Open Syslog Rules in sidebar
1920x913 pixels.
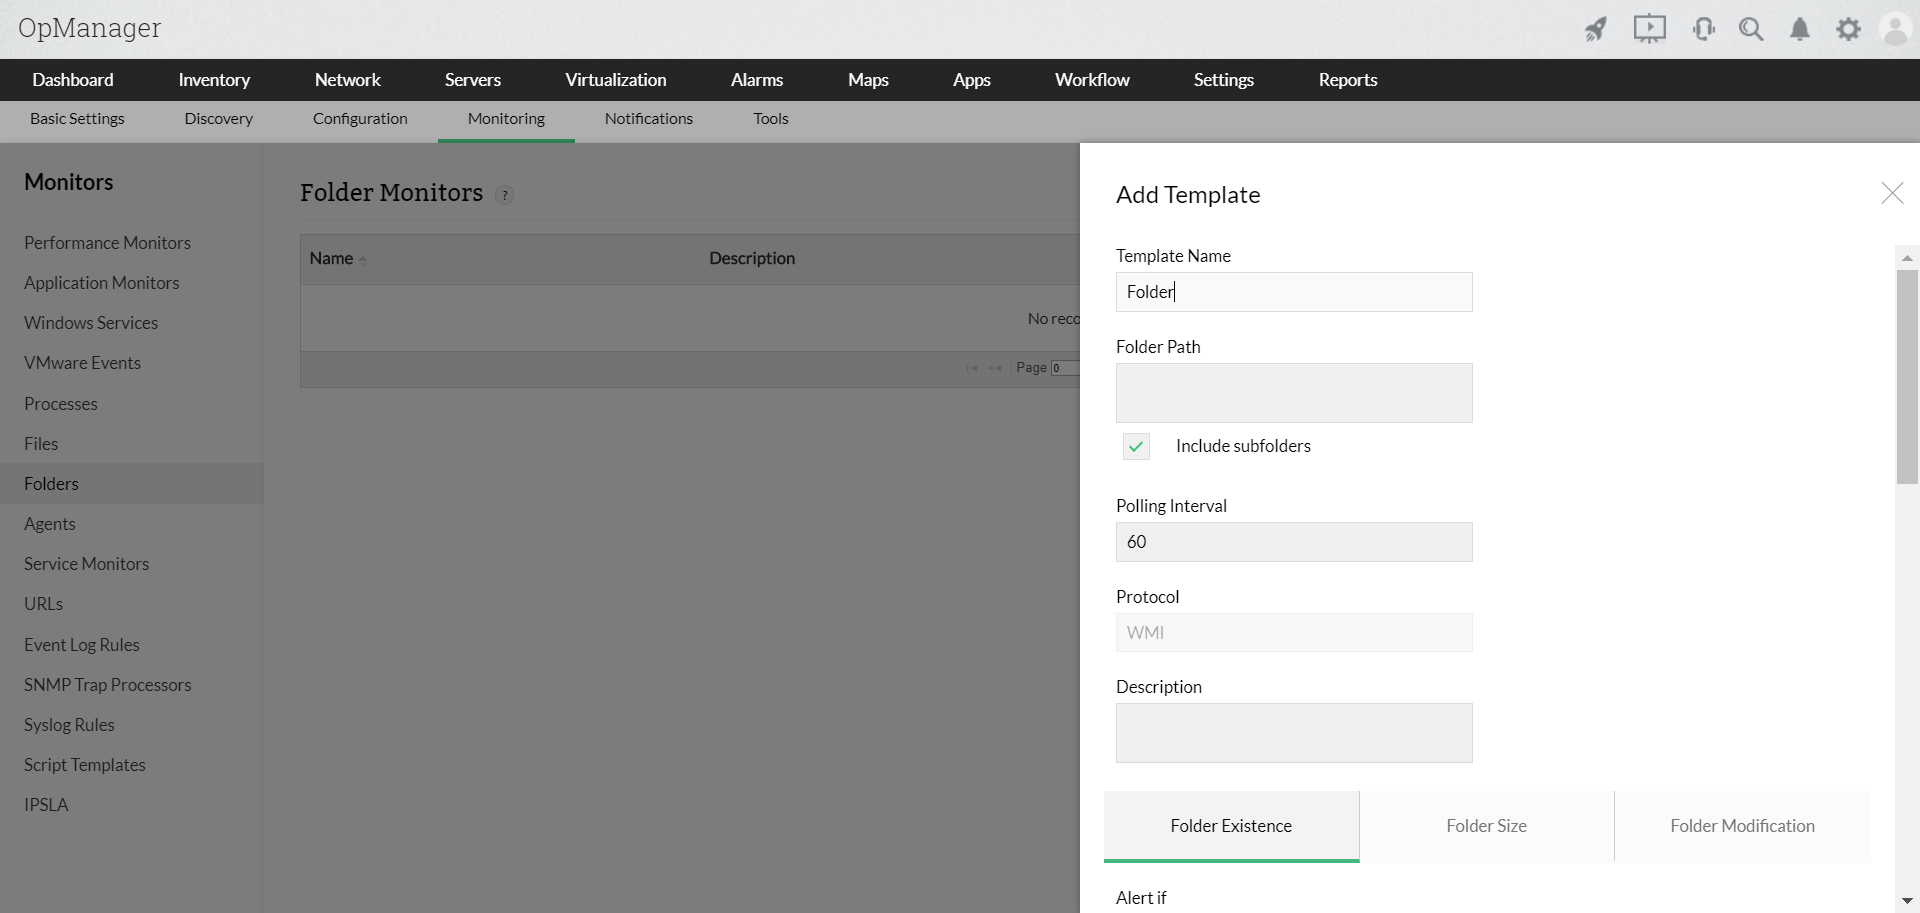click(69, 725)
